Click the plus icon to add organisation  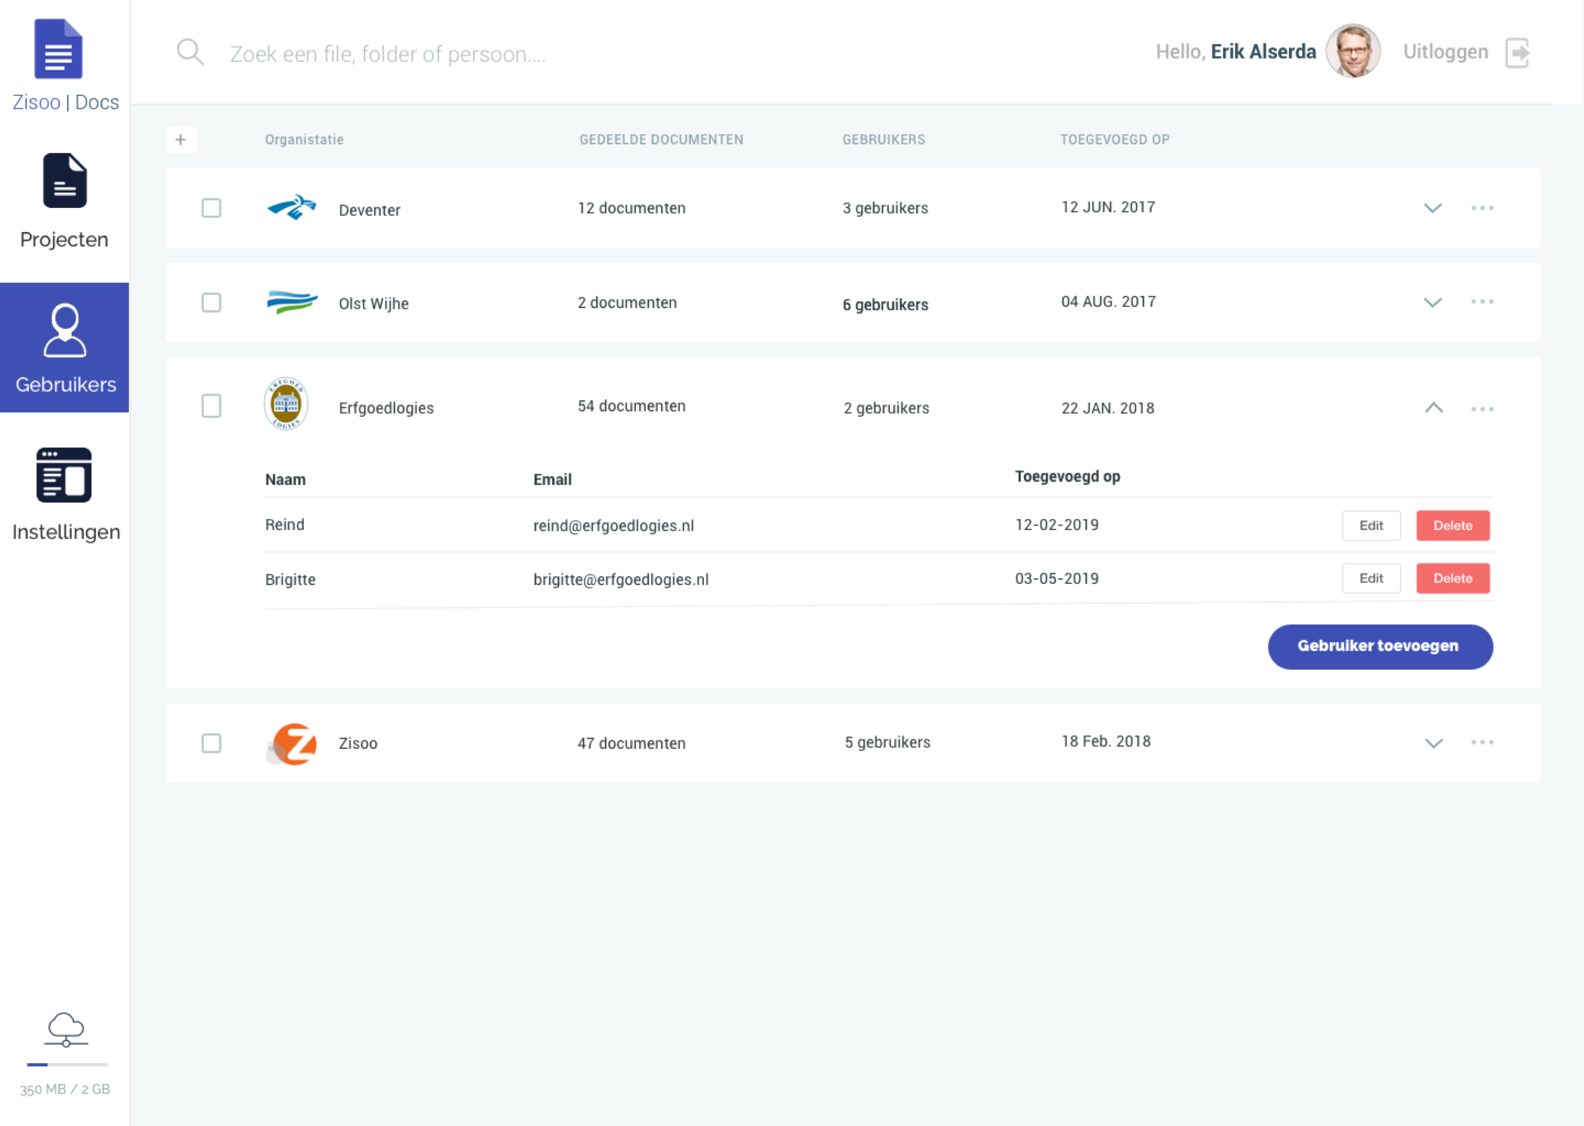point(181,140)
